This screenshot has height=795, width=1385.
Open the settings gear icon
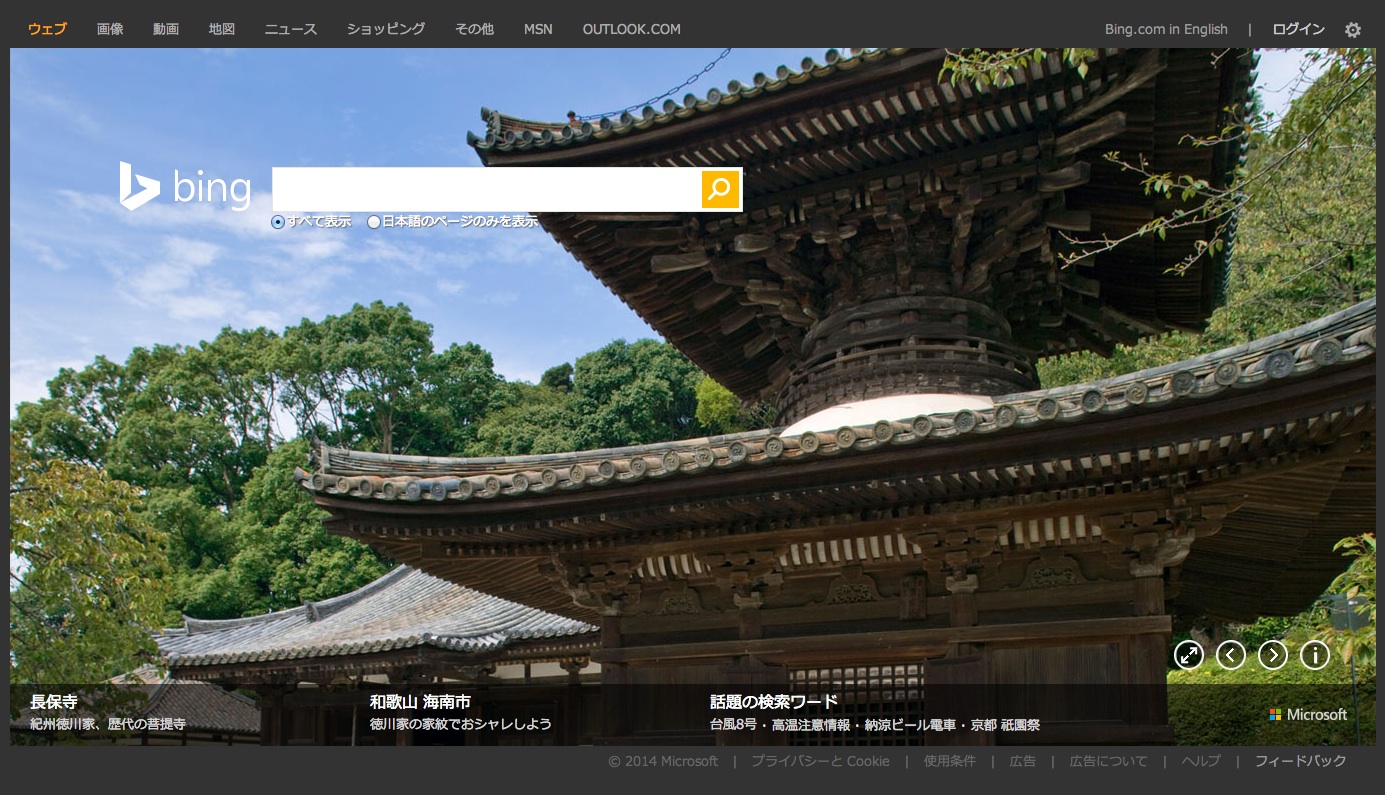click(x=1353, y=30)
